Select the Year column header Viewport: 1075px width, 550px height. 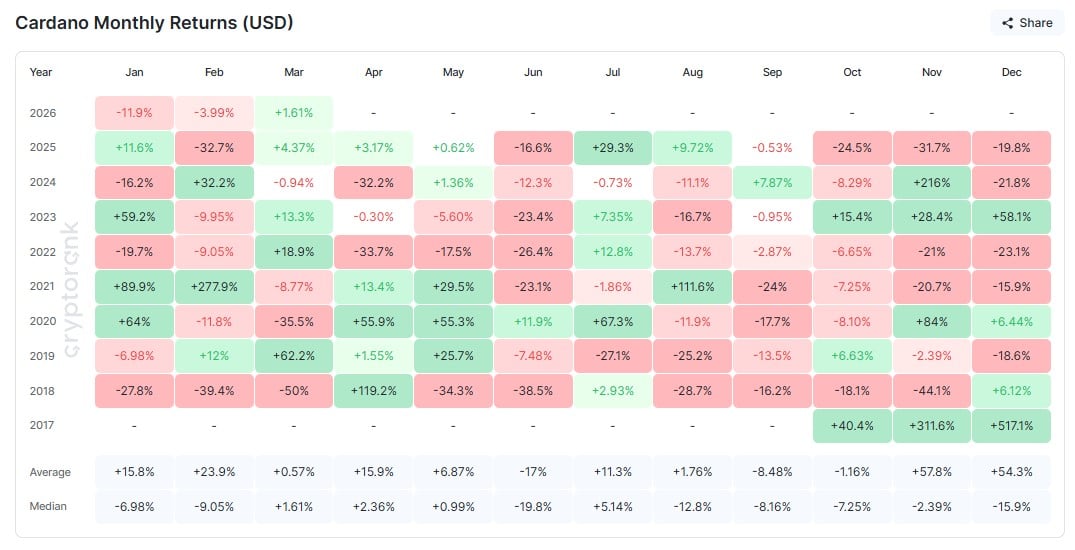click(x=41, y=73)
